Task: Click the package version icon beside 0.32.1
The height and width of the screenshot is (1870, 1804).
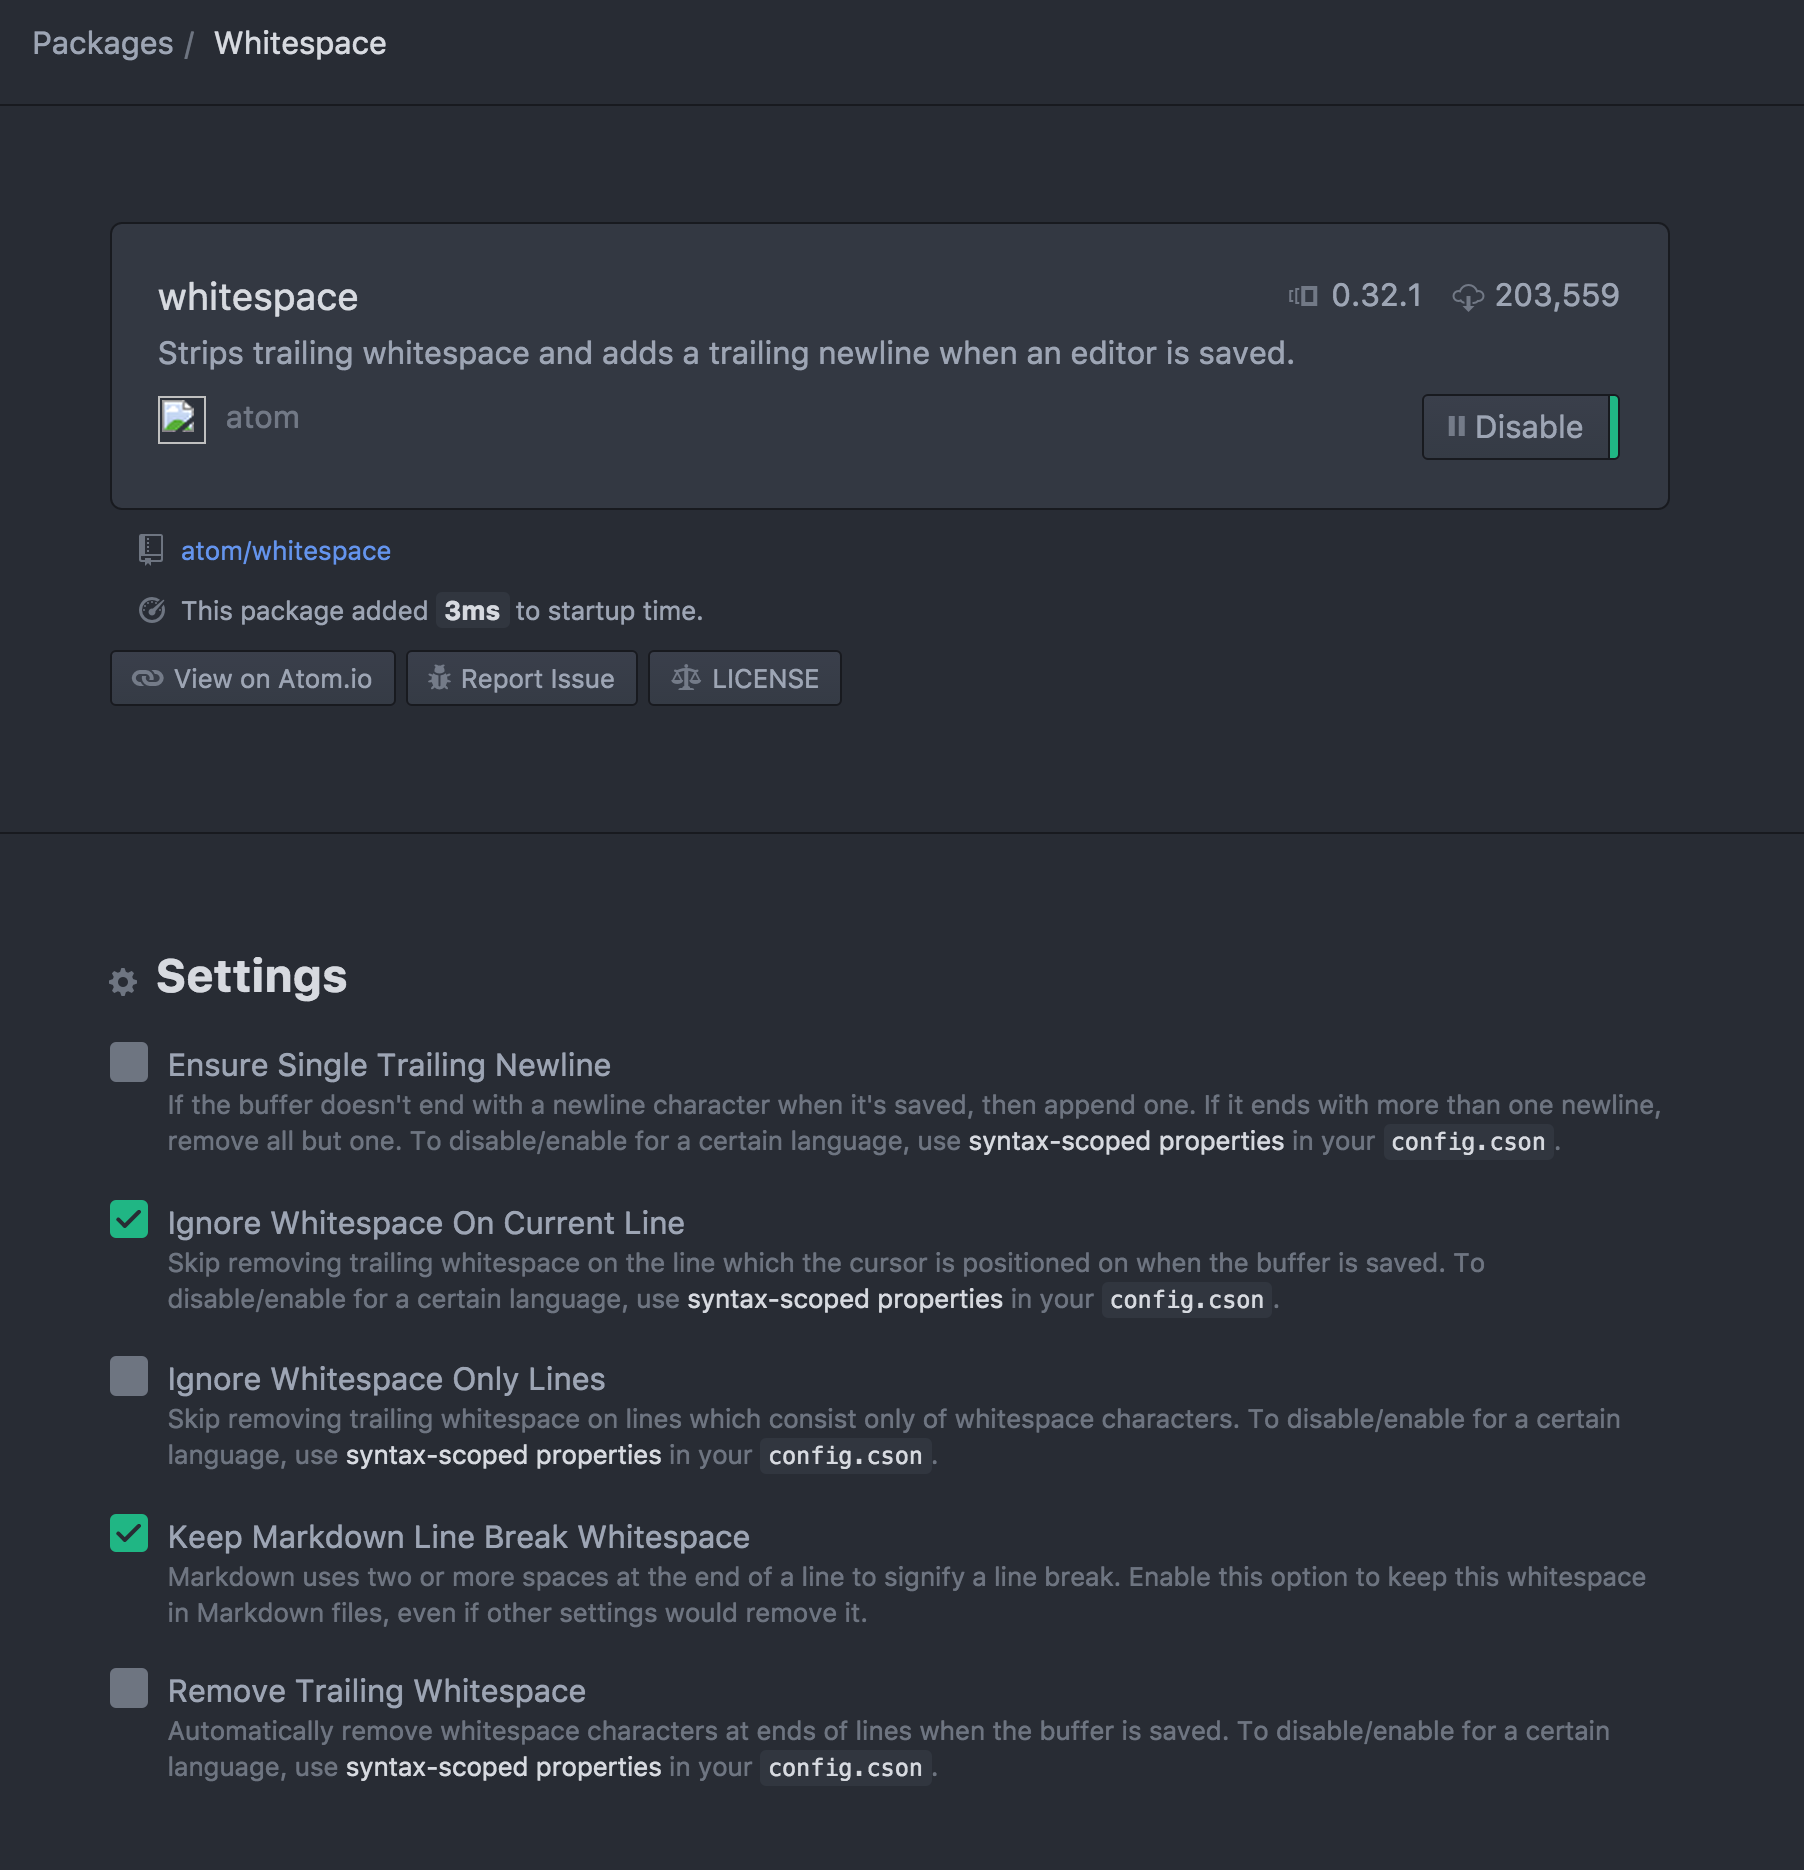Action: pyautogui.click(x=1303, y=296)
